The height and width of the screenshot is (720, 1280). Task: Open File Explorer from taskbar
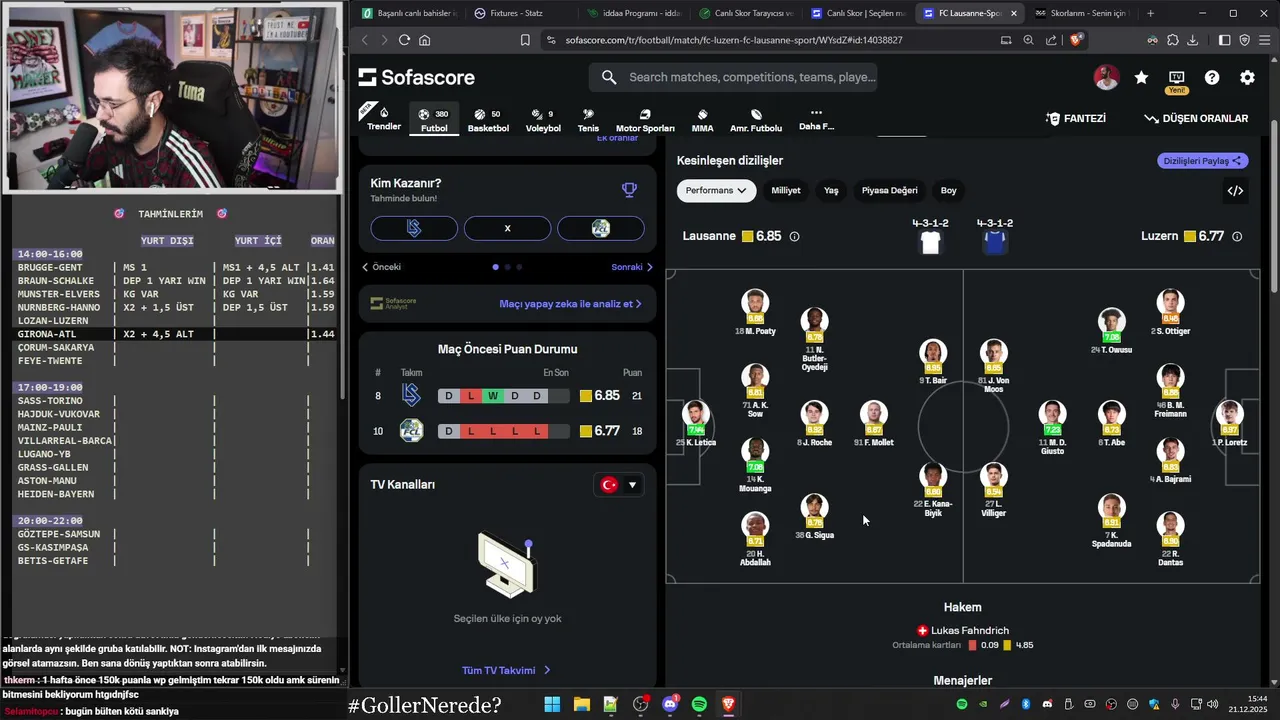[x=581, y=705]
